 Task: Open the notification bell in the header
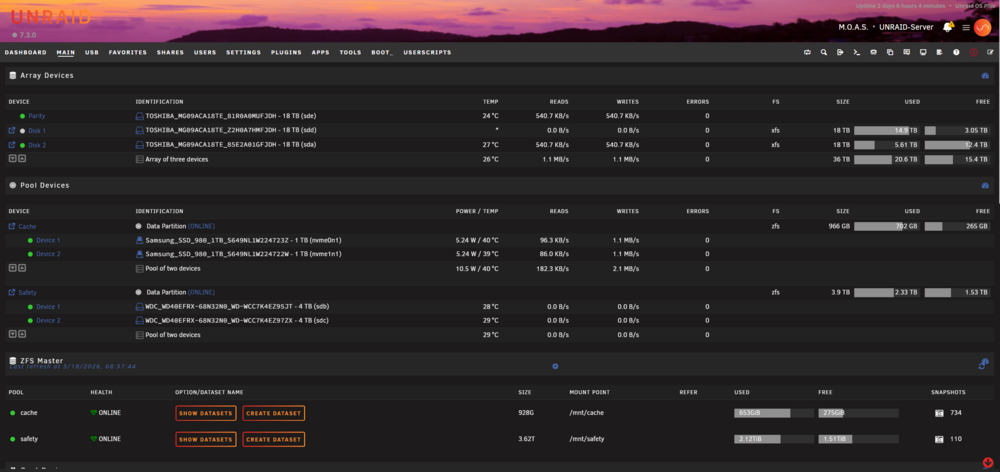pos(948,27)
